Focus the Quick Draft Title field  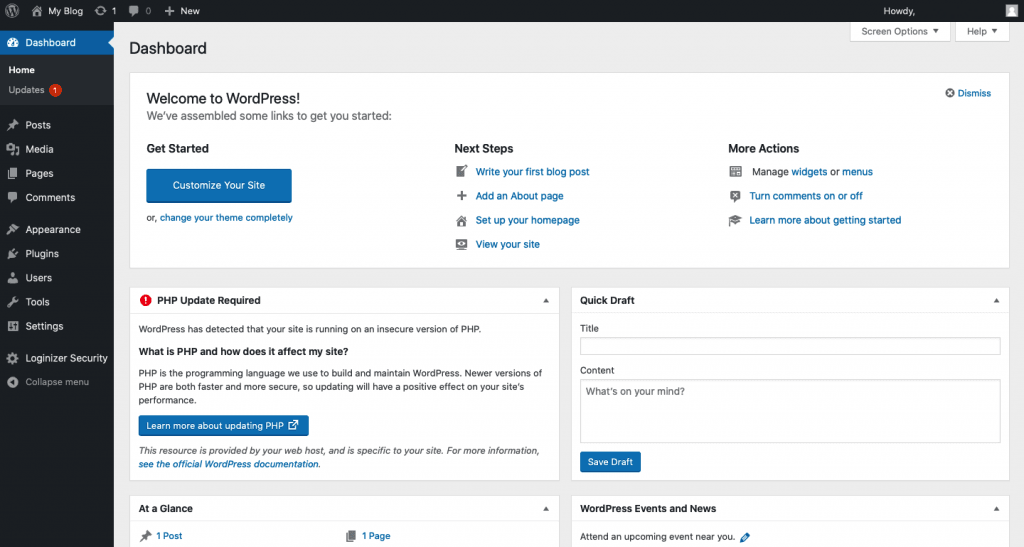790,346
